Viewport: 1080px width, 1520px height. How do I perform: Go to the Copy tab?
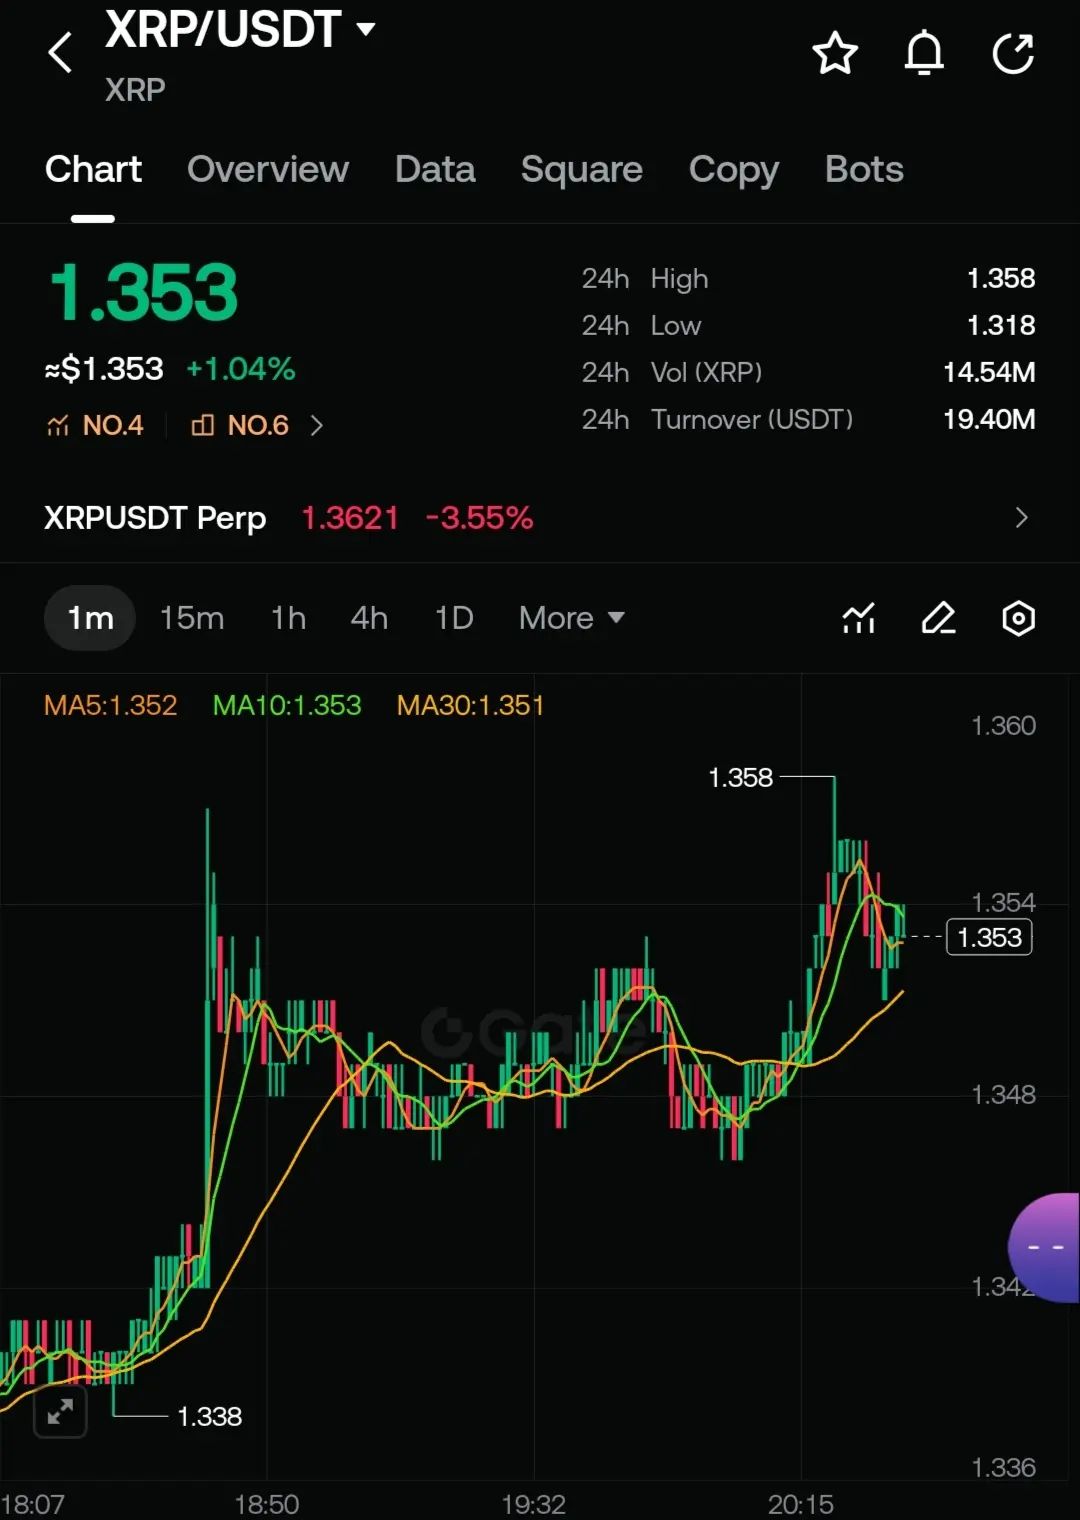[x=734, y=170]
